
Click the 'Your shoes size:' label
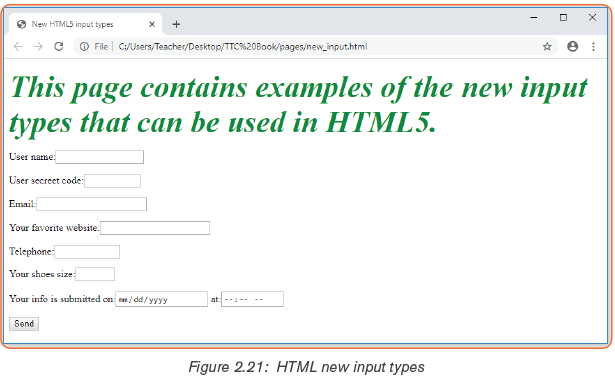(x=42, y=274)
